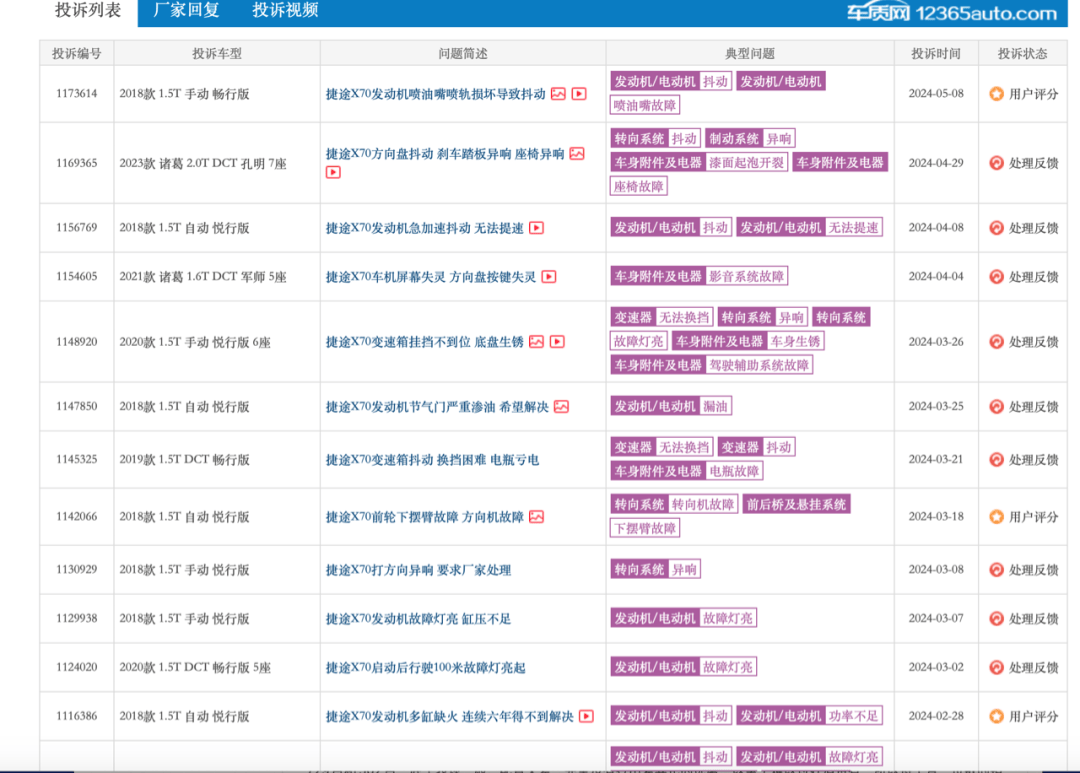Open complaint 捷途X70变速箱抖动 换挡困难 电瓶亏电
This screenshot has height=773, width=1080.
[433, 460]
